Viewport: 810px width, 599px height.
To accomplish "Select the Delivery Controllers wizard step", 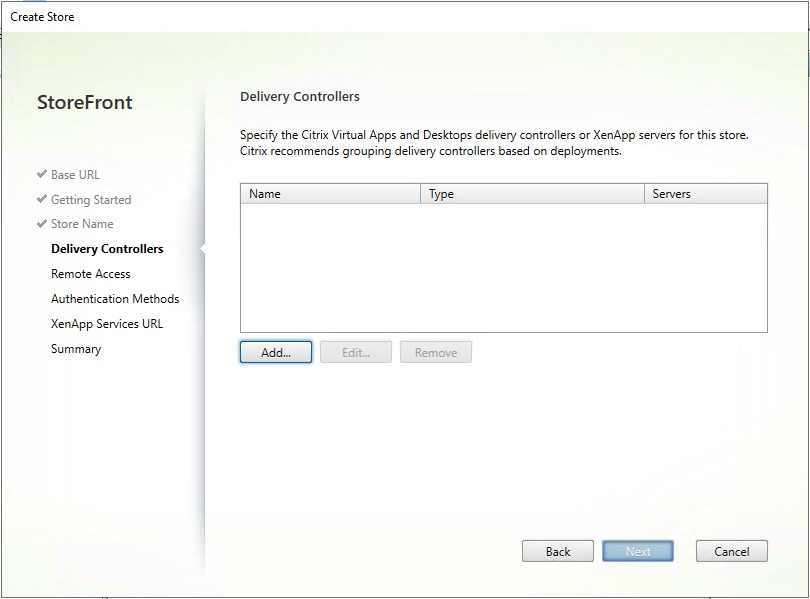I will [x=107, y=248].
